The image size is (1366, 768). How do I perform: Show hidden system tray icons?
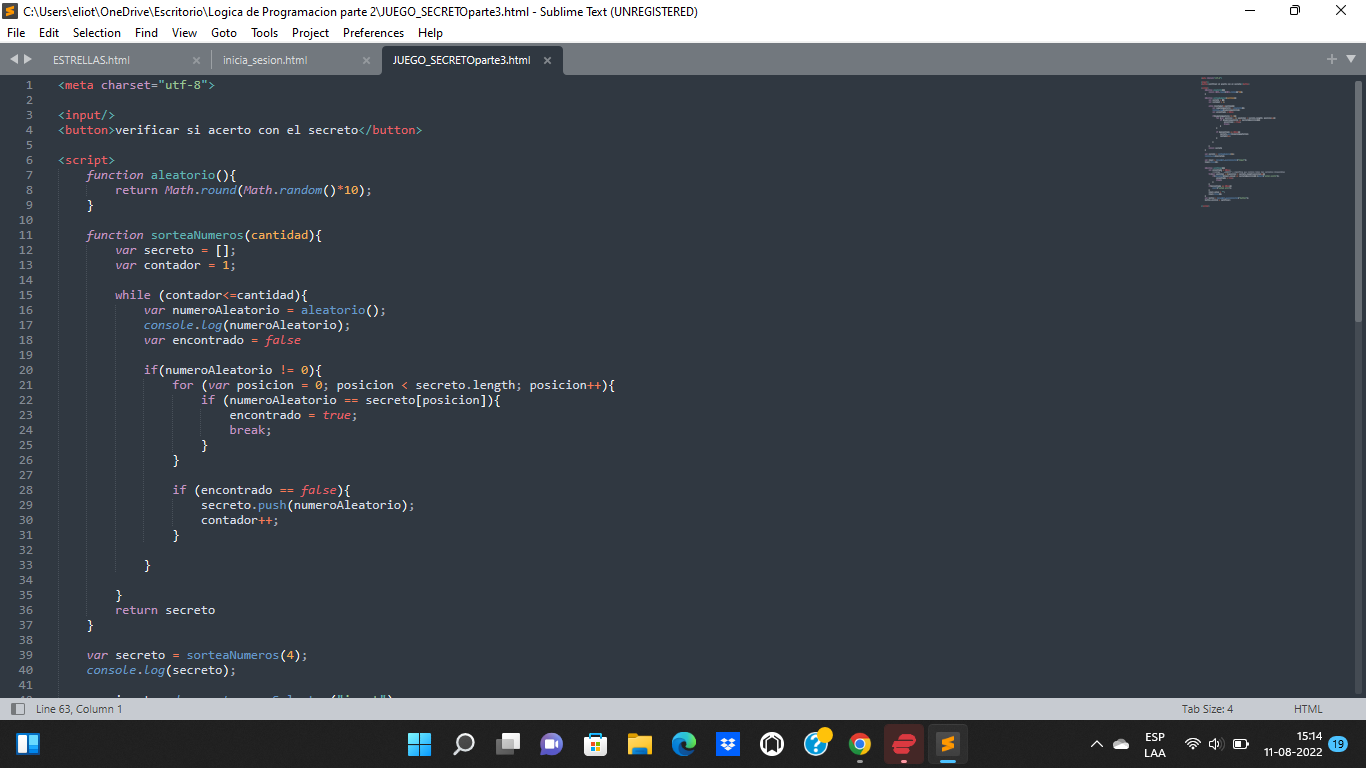click(1097, 744)
